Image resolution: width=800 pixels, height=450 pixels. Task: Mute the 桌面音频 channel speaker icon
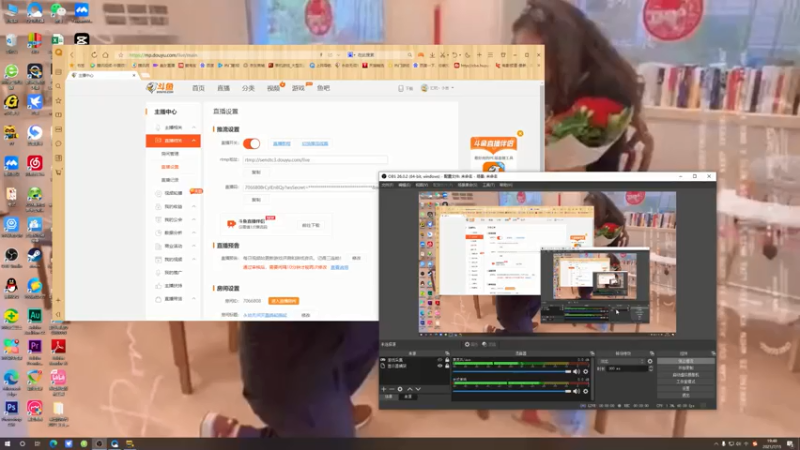pyautogui.click(x=577, y=391)
